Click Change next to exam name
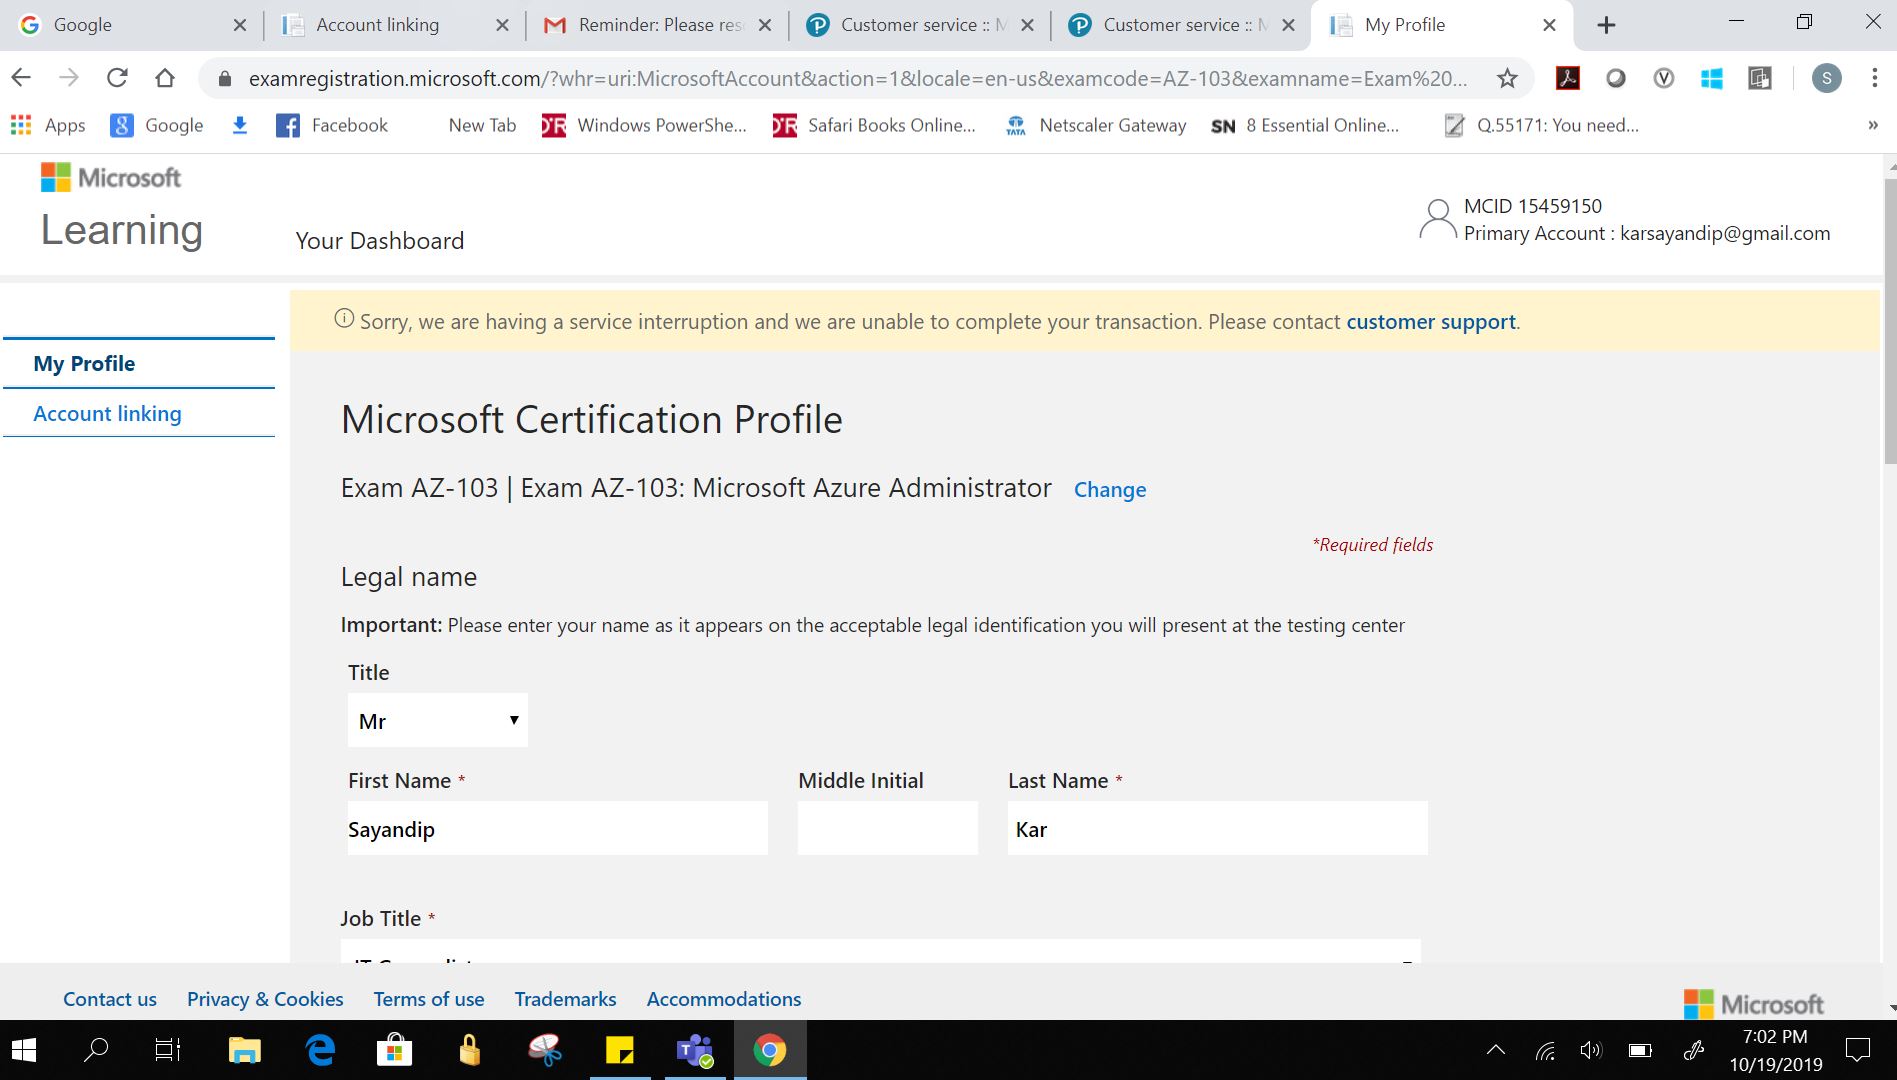Viewport: 1897px width, 1080px height. [x=1110, y=490]
